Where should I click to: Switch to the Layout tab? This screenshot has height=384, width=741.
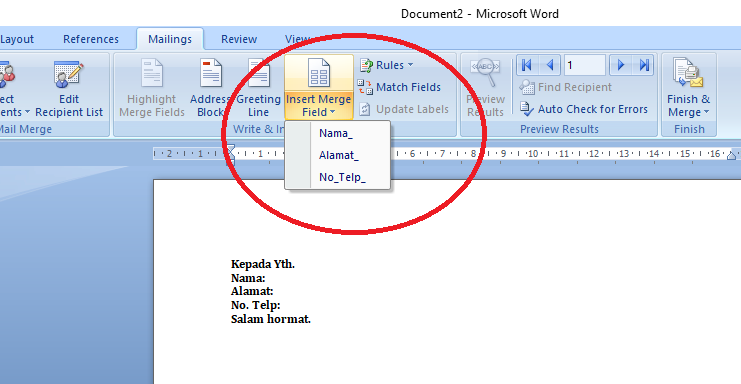[x=17, y=39]
